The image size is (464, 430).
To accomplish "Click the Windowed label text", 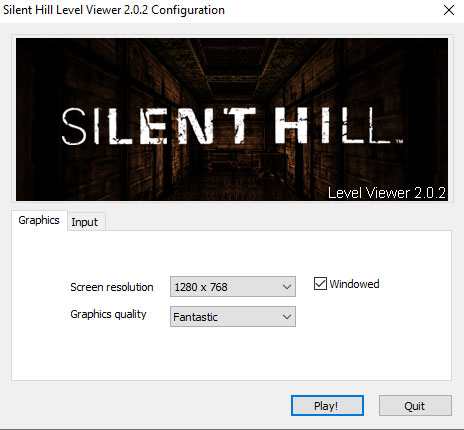I will tap(354, 284).
